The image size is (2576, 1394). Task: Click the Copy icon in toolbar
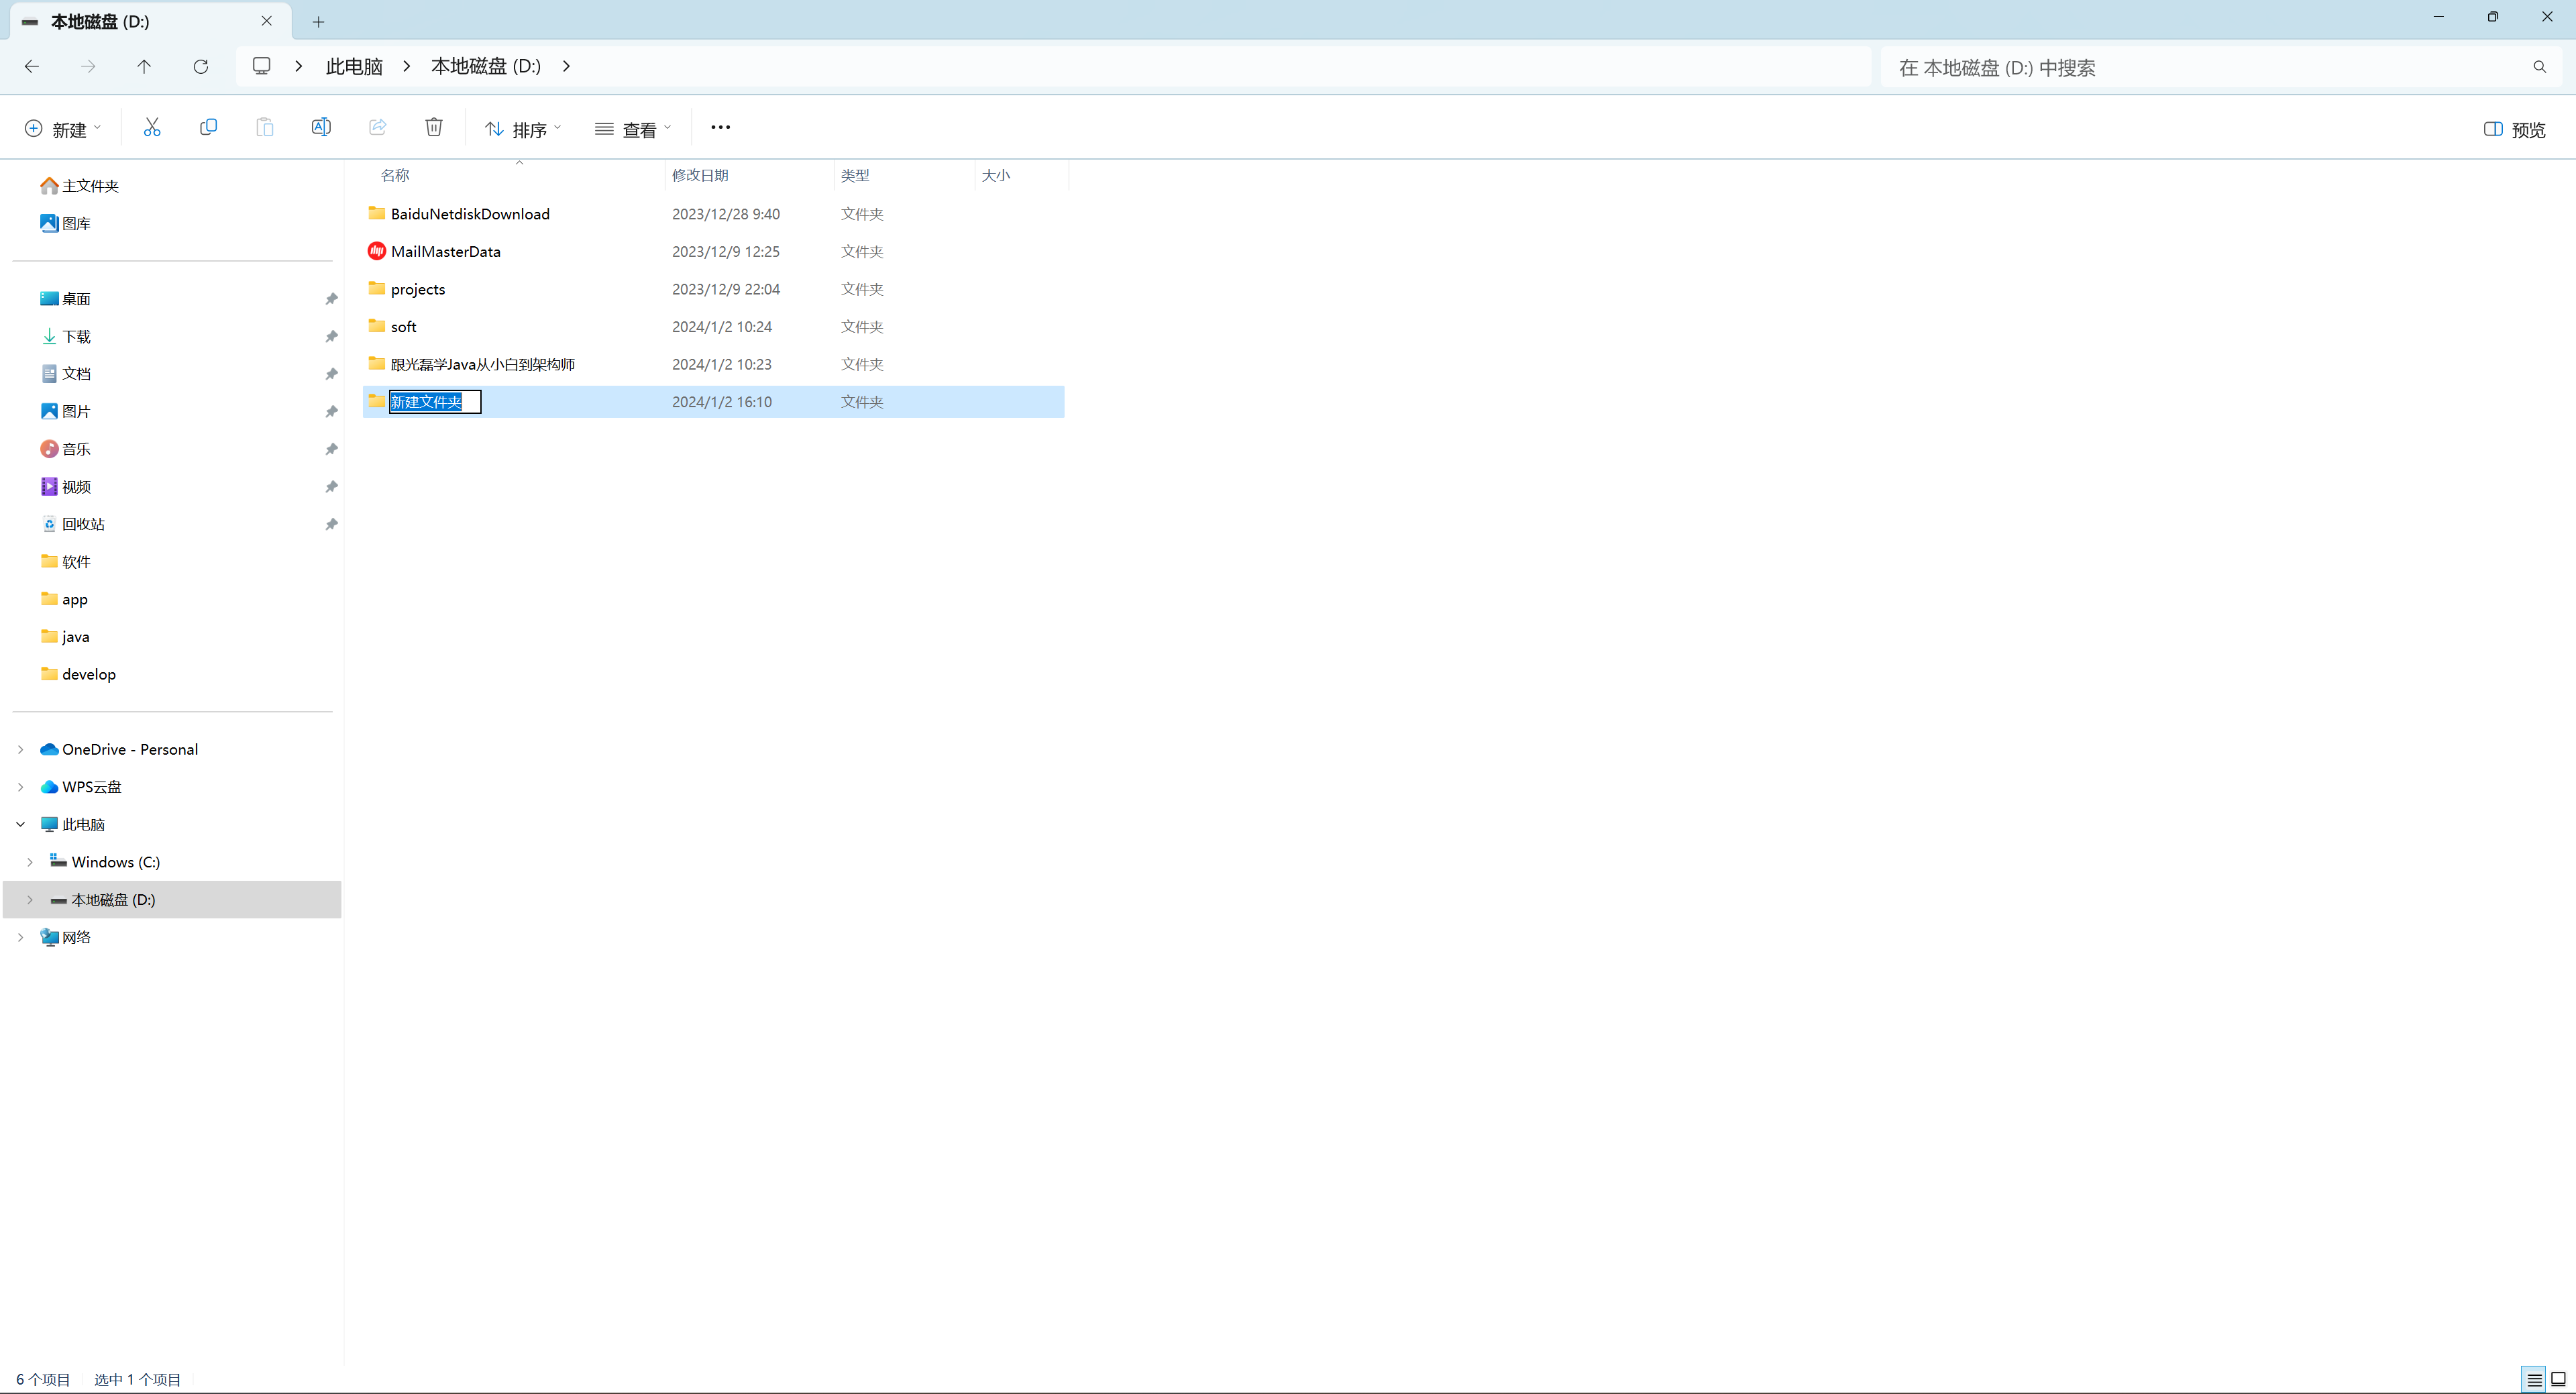click(208, 128)
